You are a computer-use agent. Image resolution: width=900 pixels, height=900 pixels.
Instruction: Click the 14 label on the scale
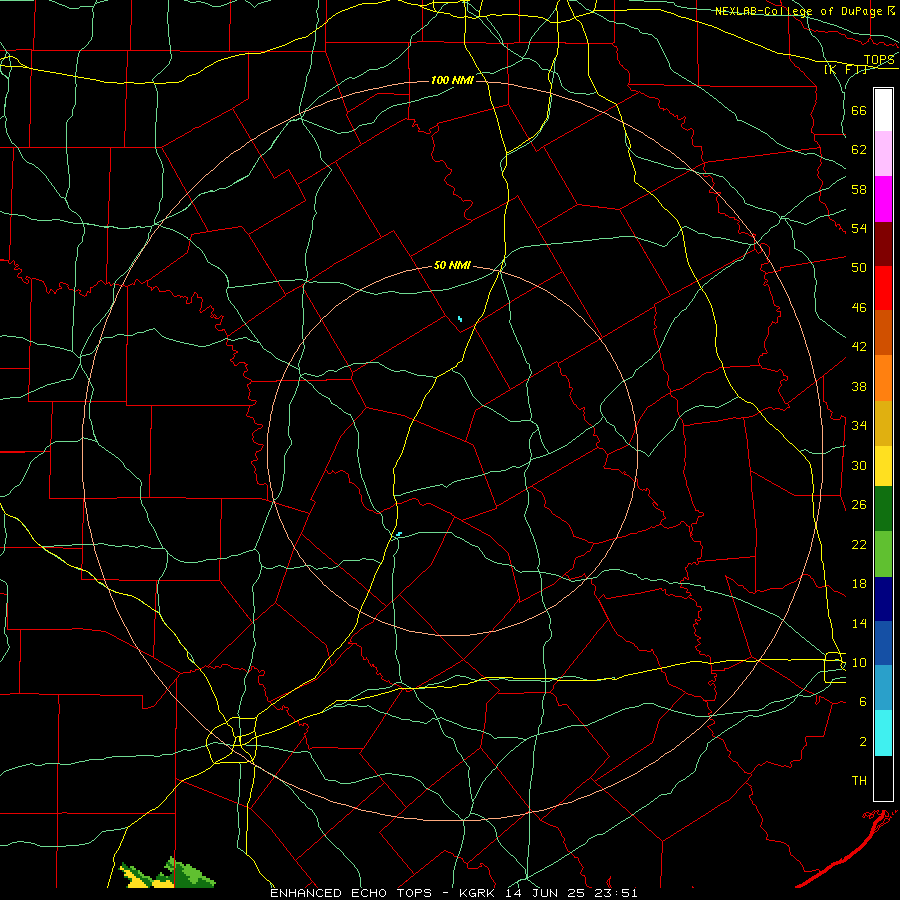point(859,623)
